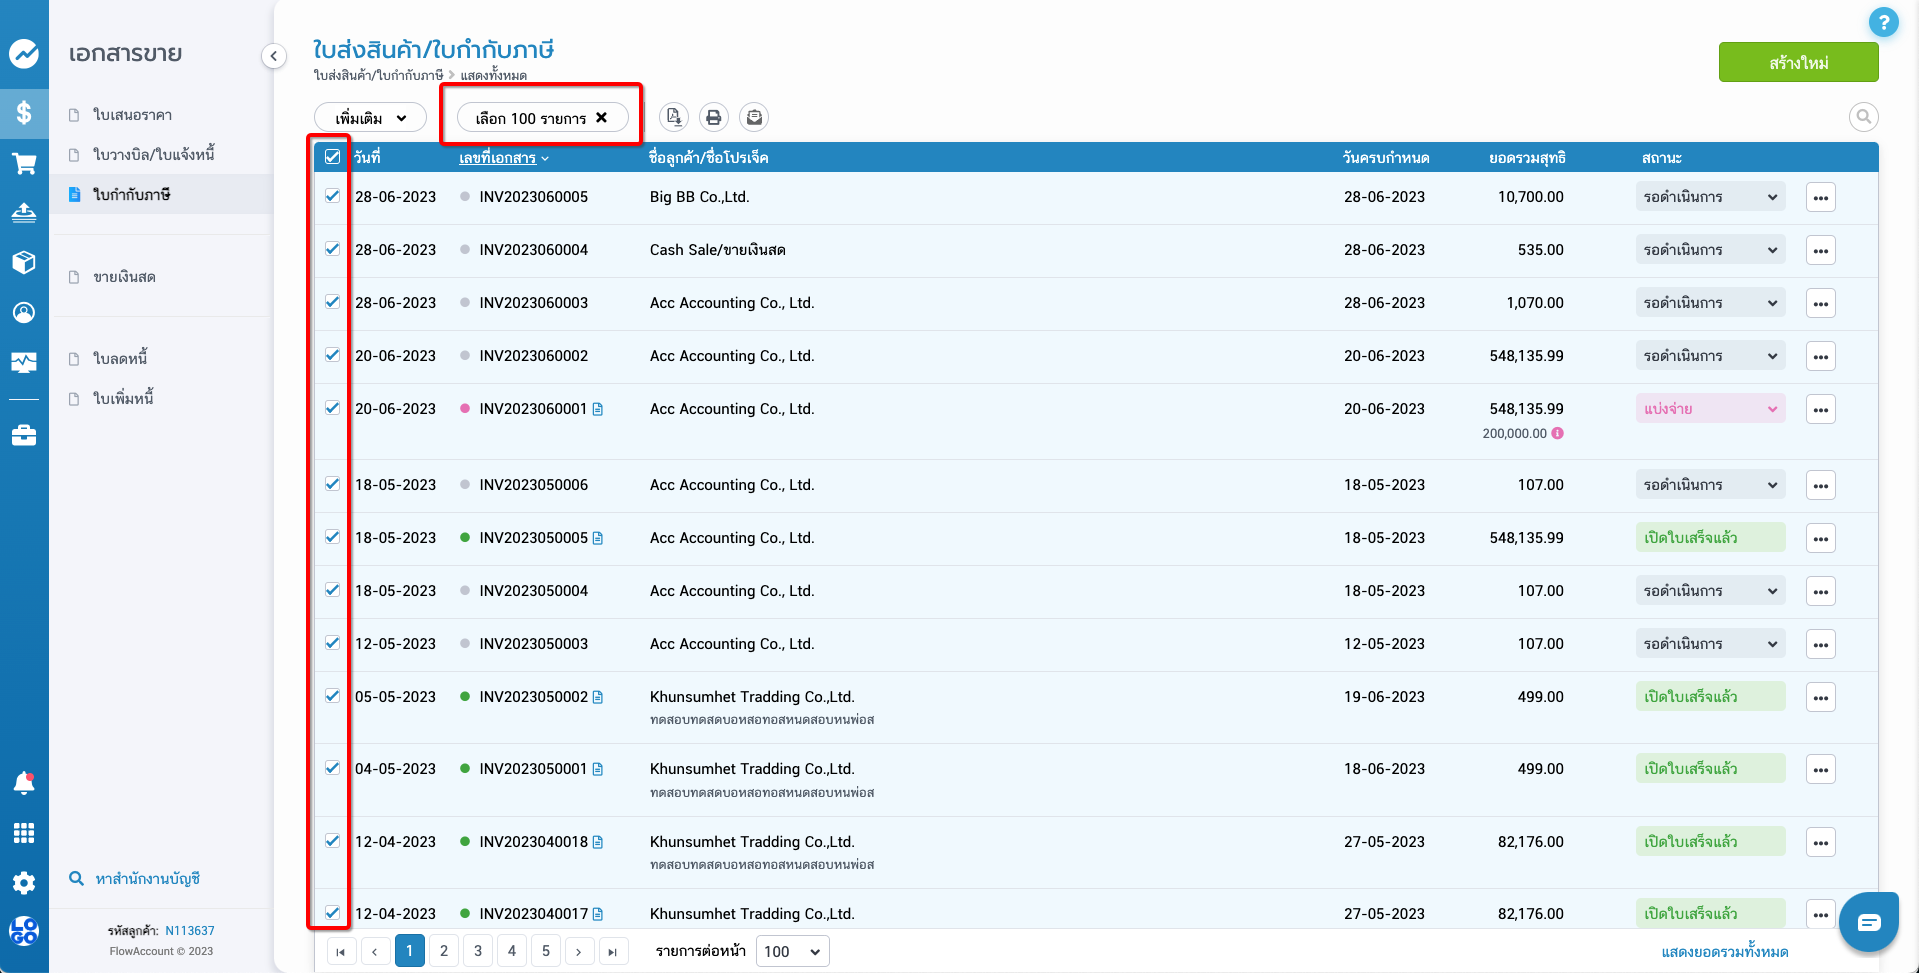The height and width of the screenshot is (975, 1920).
Task: Uncheck the checkbox for INV2023050002
Action: coord(331,696)
